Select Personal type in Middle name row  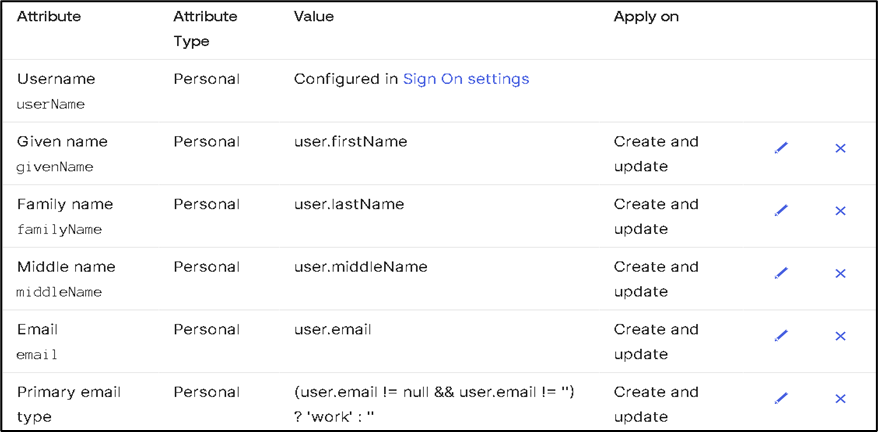206,267
